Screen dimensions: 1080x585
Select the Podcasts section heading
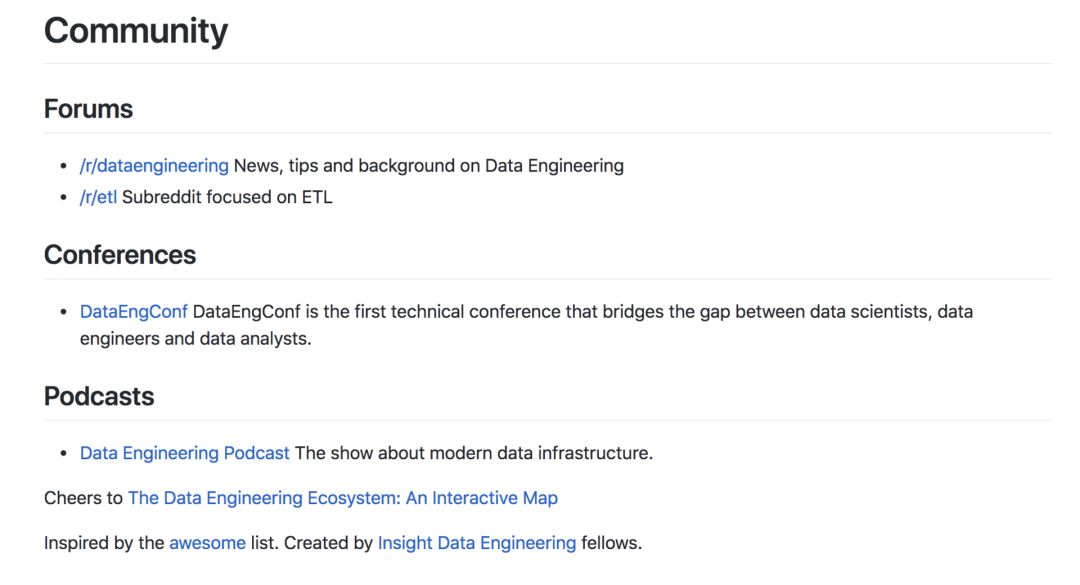(99, 396)
